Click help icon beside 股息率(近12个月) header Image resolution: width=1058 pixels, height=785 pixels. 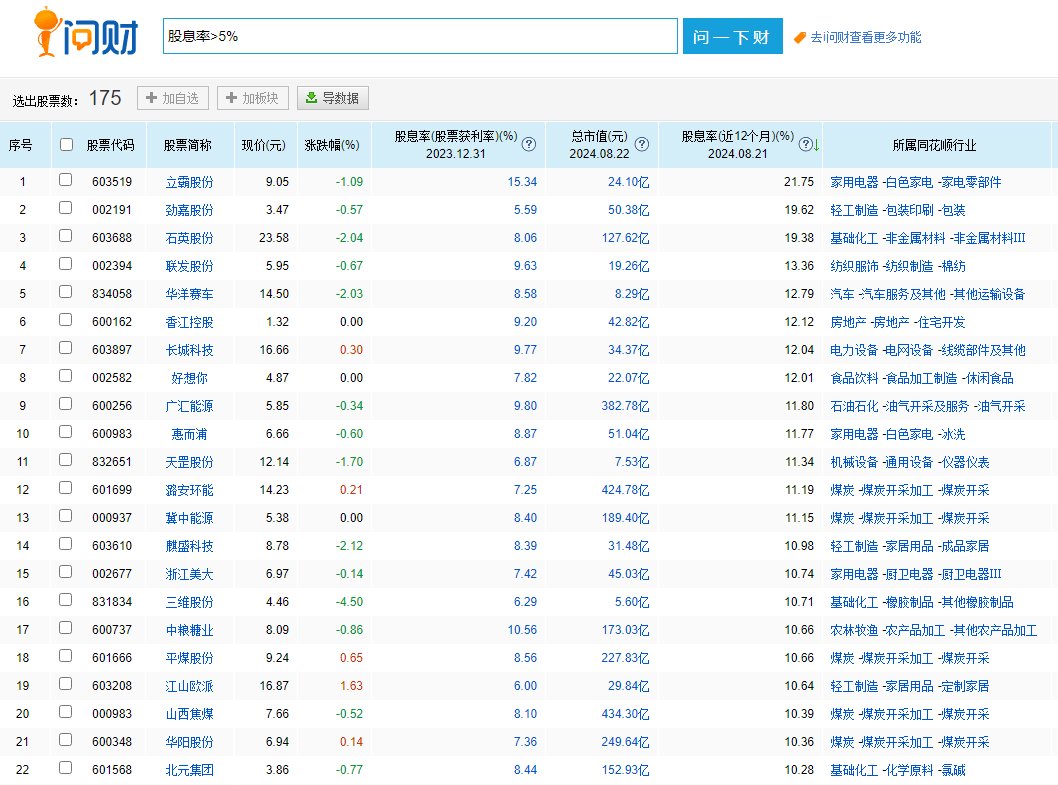click(x=804, y=144)
